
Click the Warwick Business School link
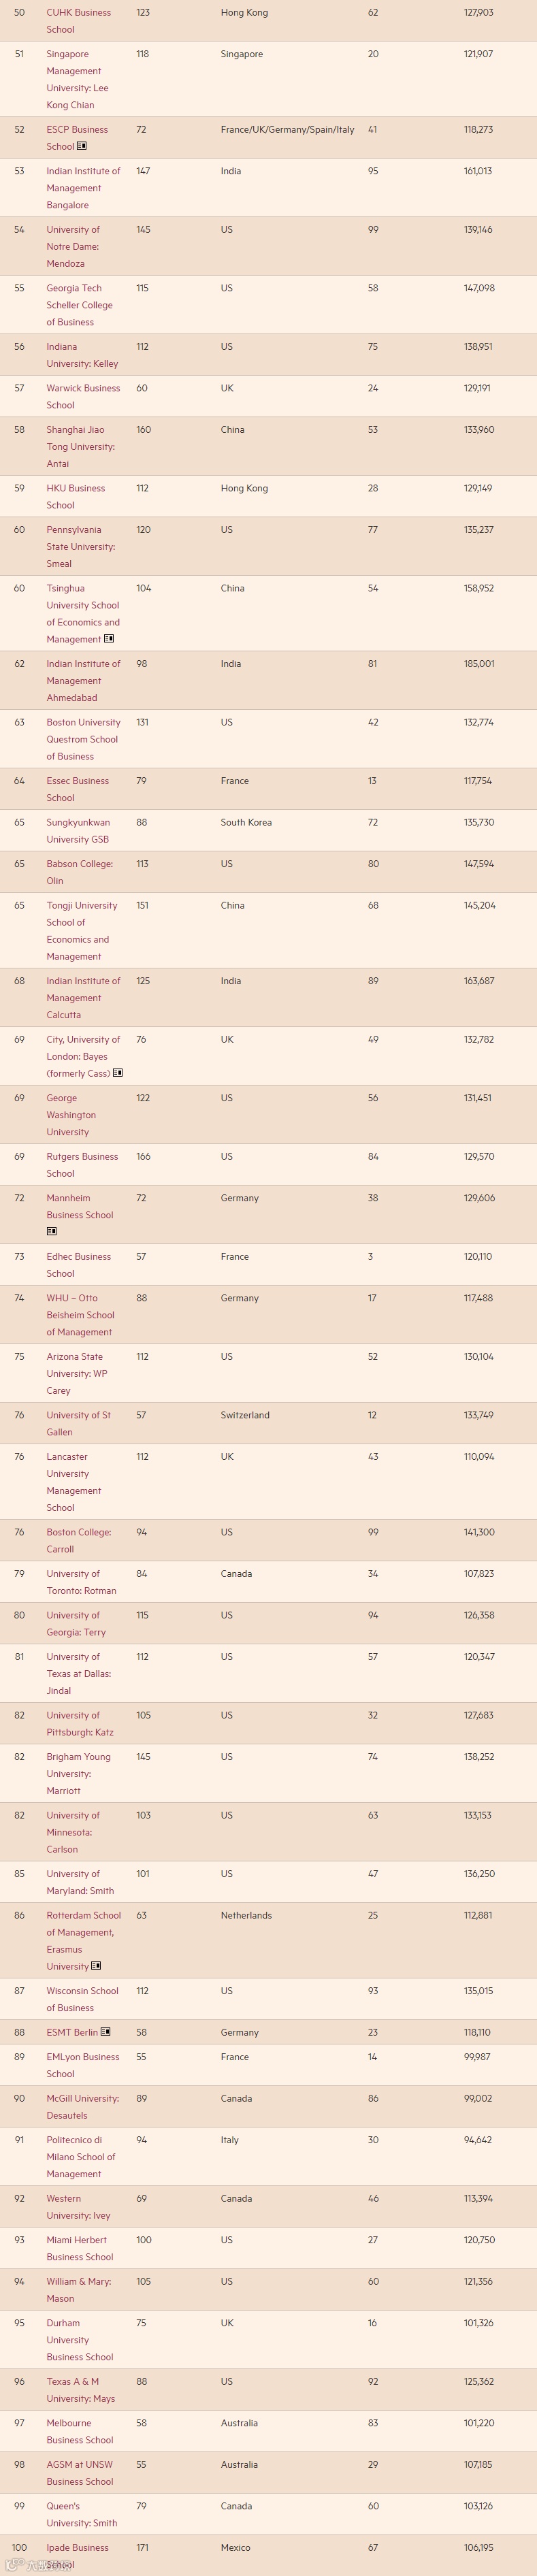point(82,396)
